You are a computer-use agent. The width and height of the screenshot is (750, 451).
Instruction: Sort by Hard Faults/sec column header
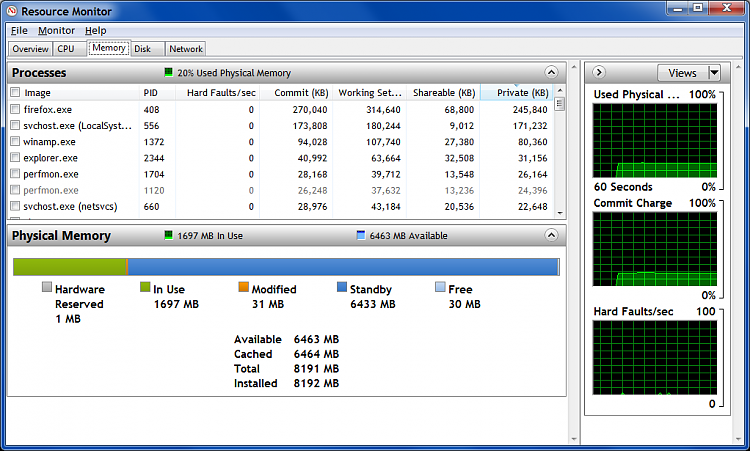(218, 93)
